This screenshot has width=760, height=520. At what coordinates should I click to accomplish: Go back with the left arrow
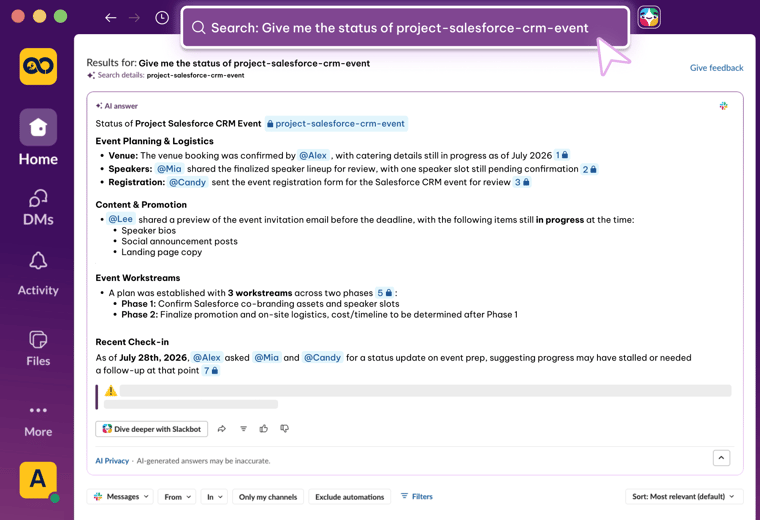click(x=111, y=18)
